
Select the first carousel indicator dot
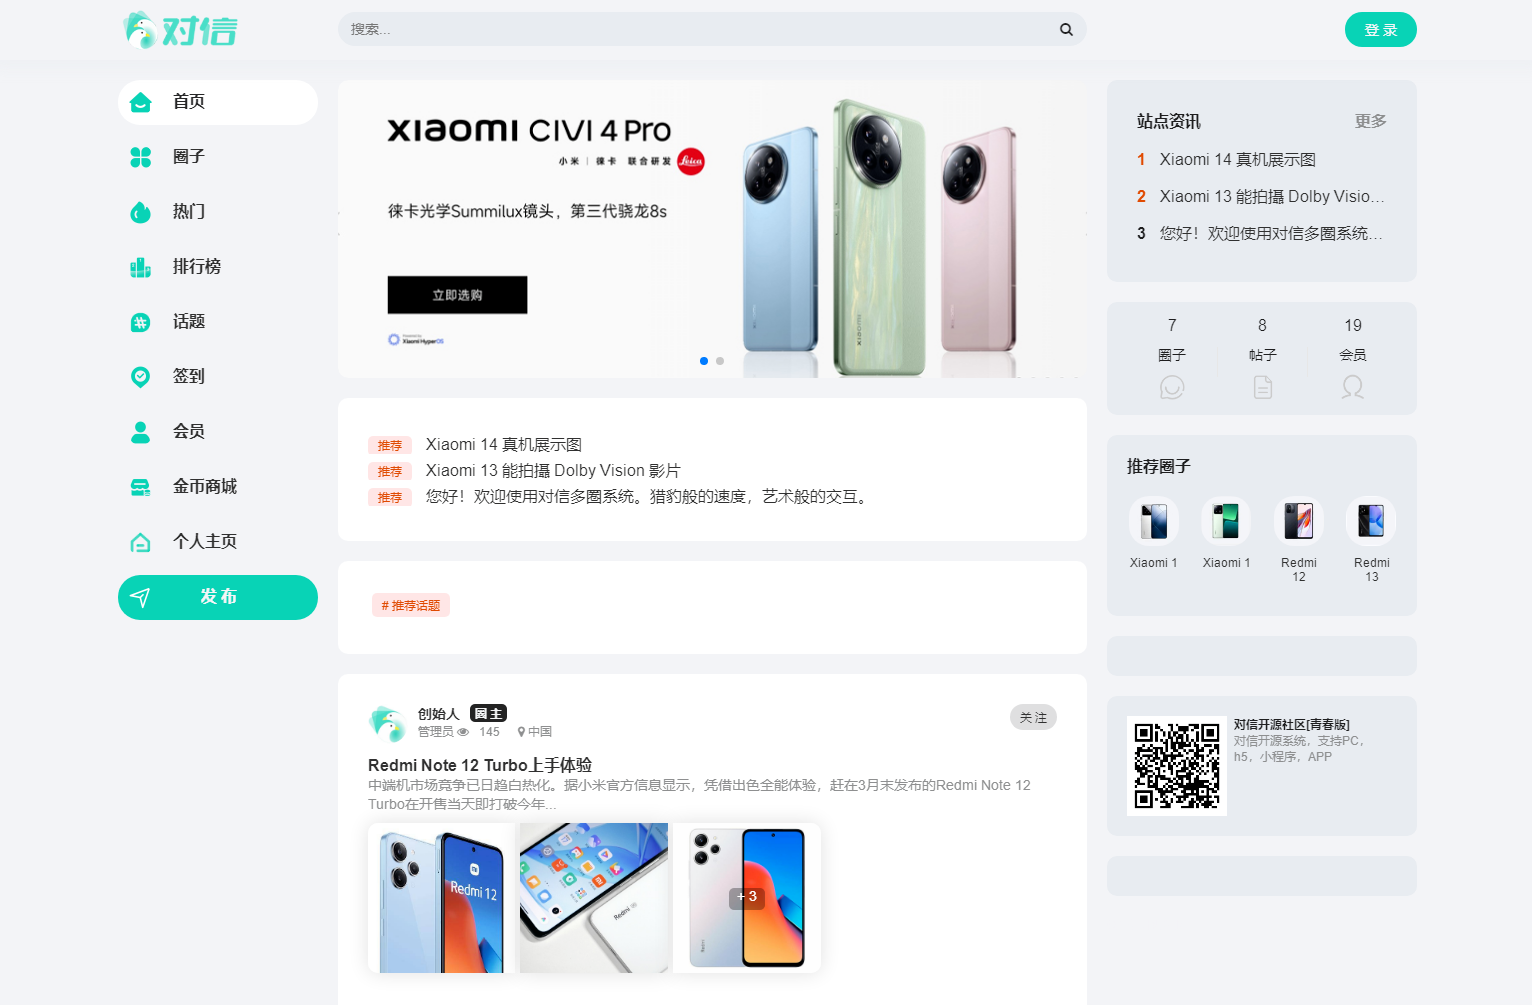704,361
